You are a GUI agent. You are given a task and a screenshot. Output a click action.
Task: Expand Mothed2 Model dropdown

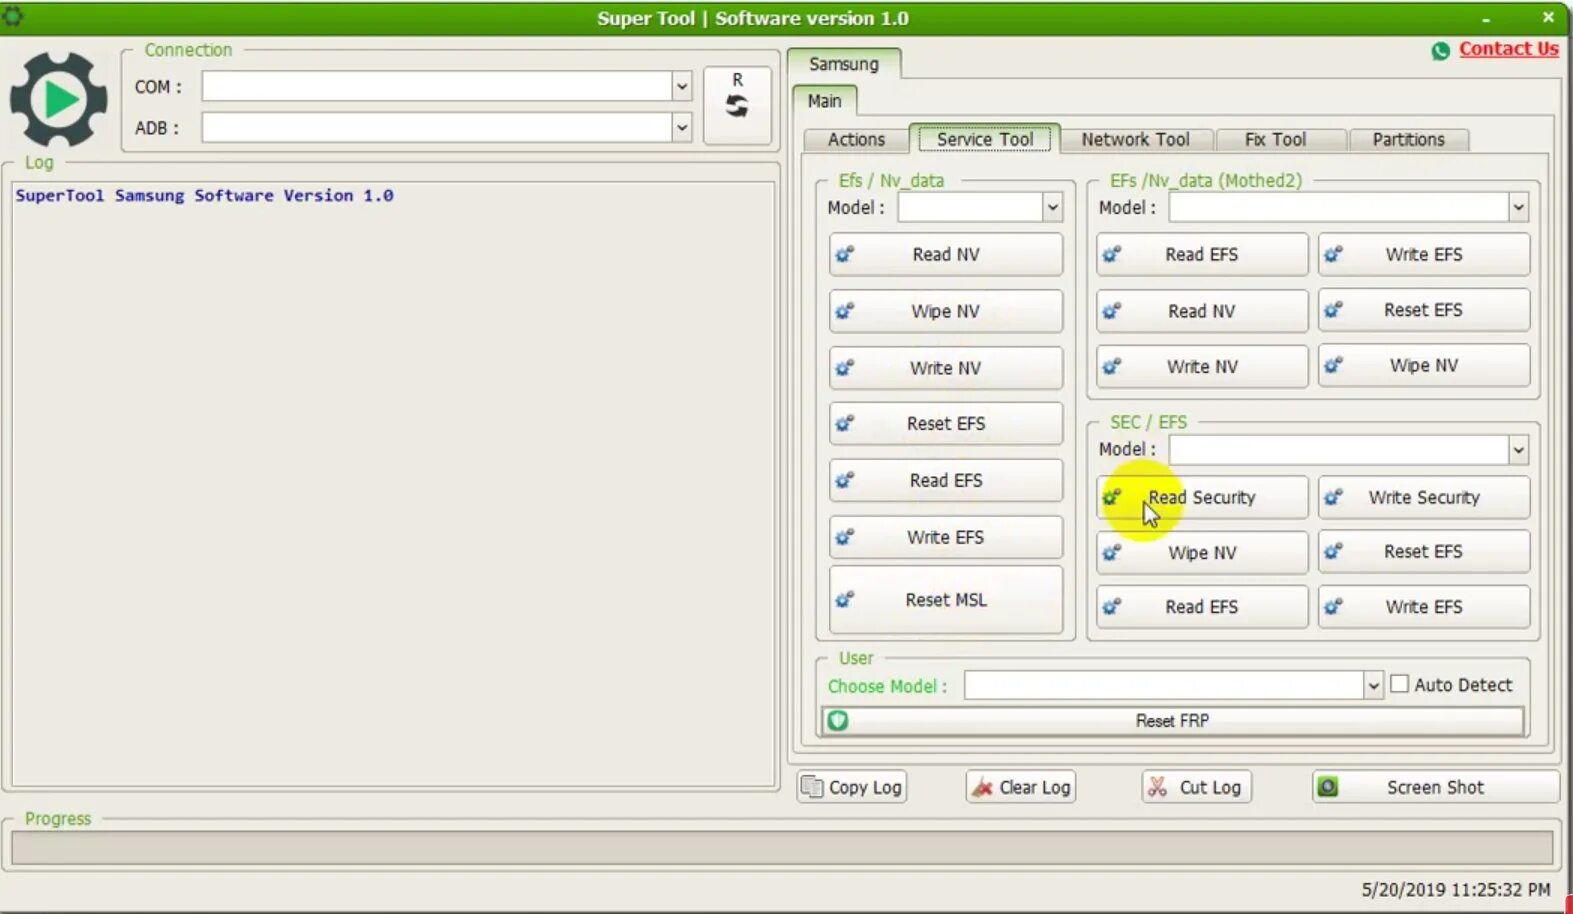(x=1518, y=207)
